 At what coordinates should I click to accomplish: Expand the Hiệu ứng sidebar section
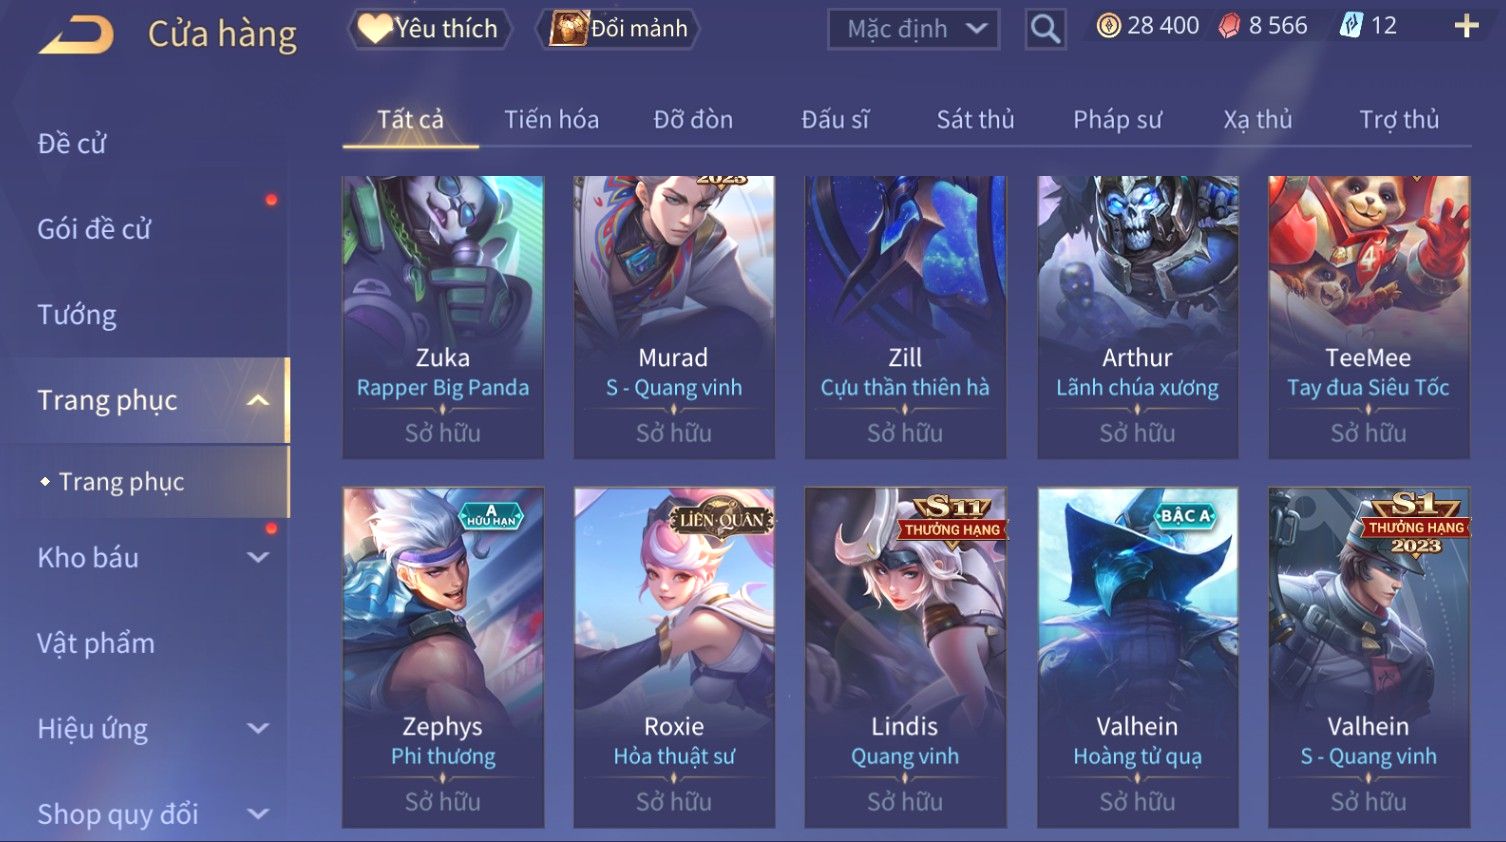tap(258, 729)
